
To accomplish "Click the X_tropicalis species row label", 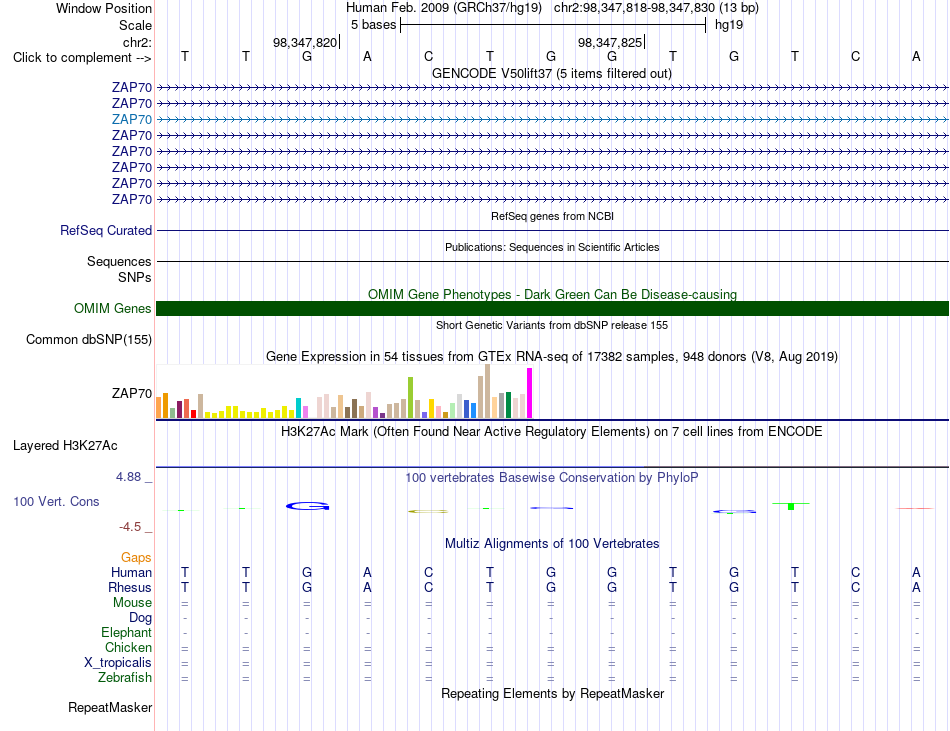I will (x=118, y=663).
